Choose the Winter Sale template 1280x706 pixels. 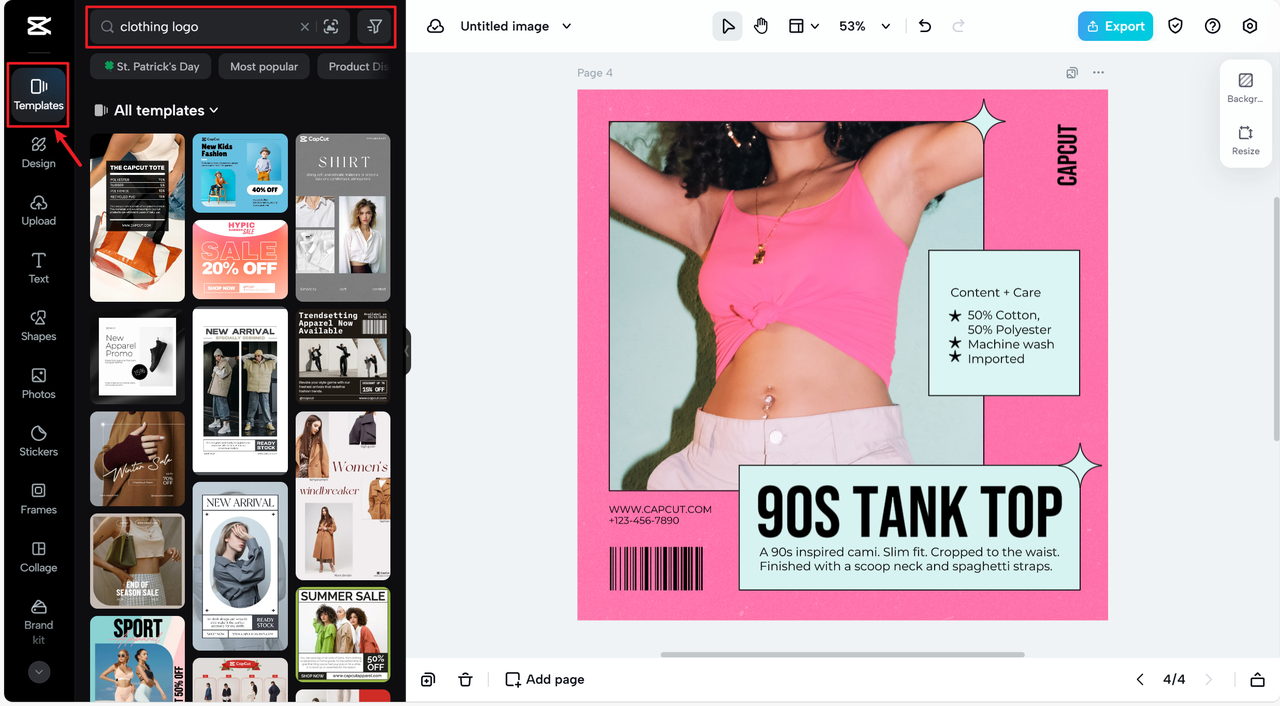click(137, 458)
